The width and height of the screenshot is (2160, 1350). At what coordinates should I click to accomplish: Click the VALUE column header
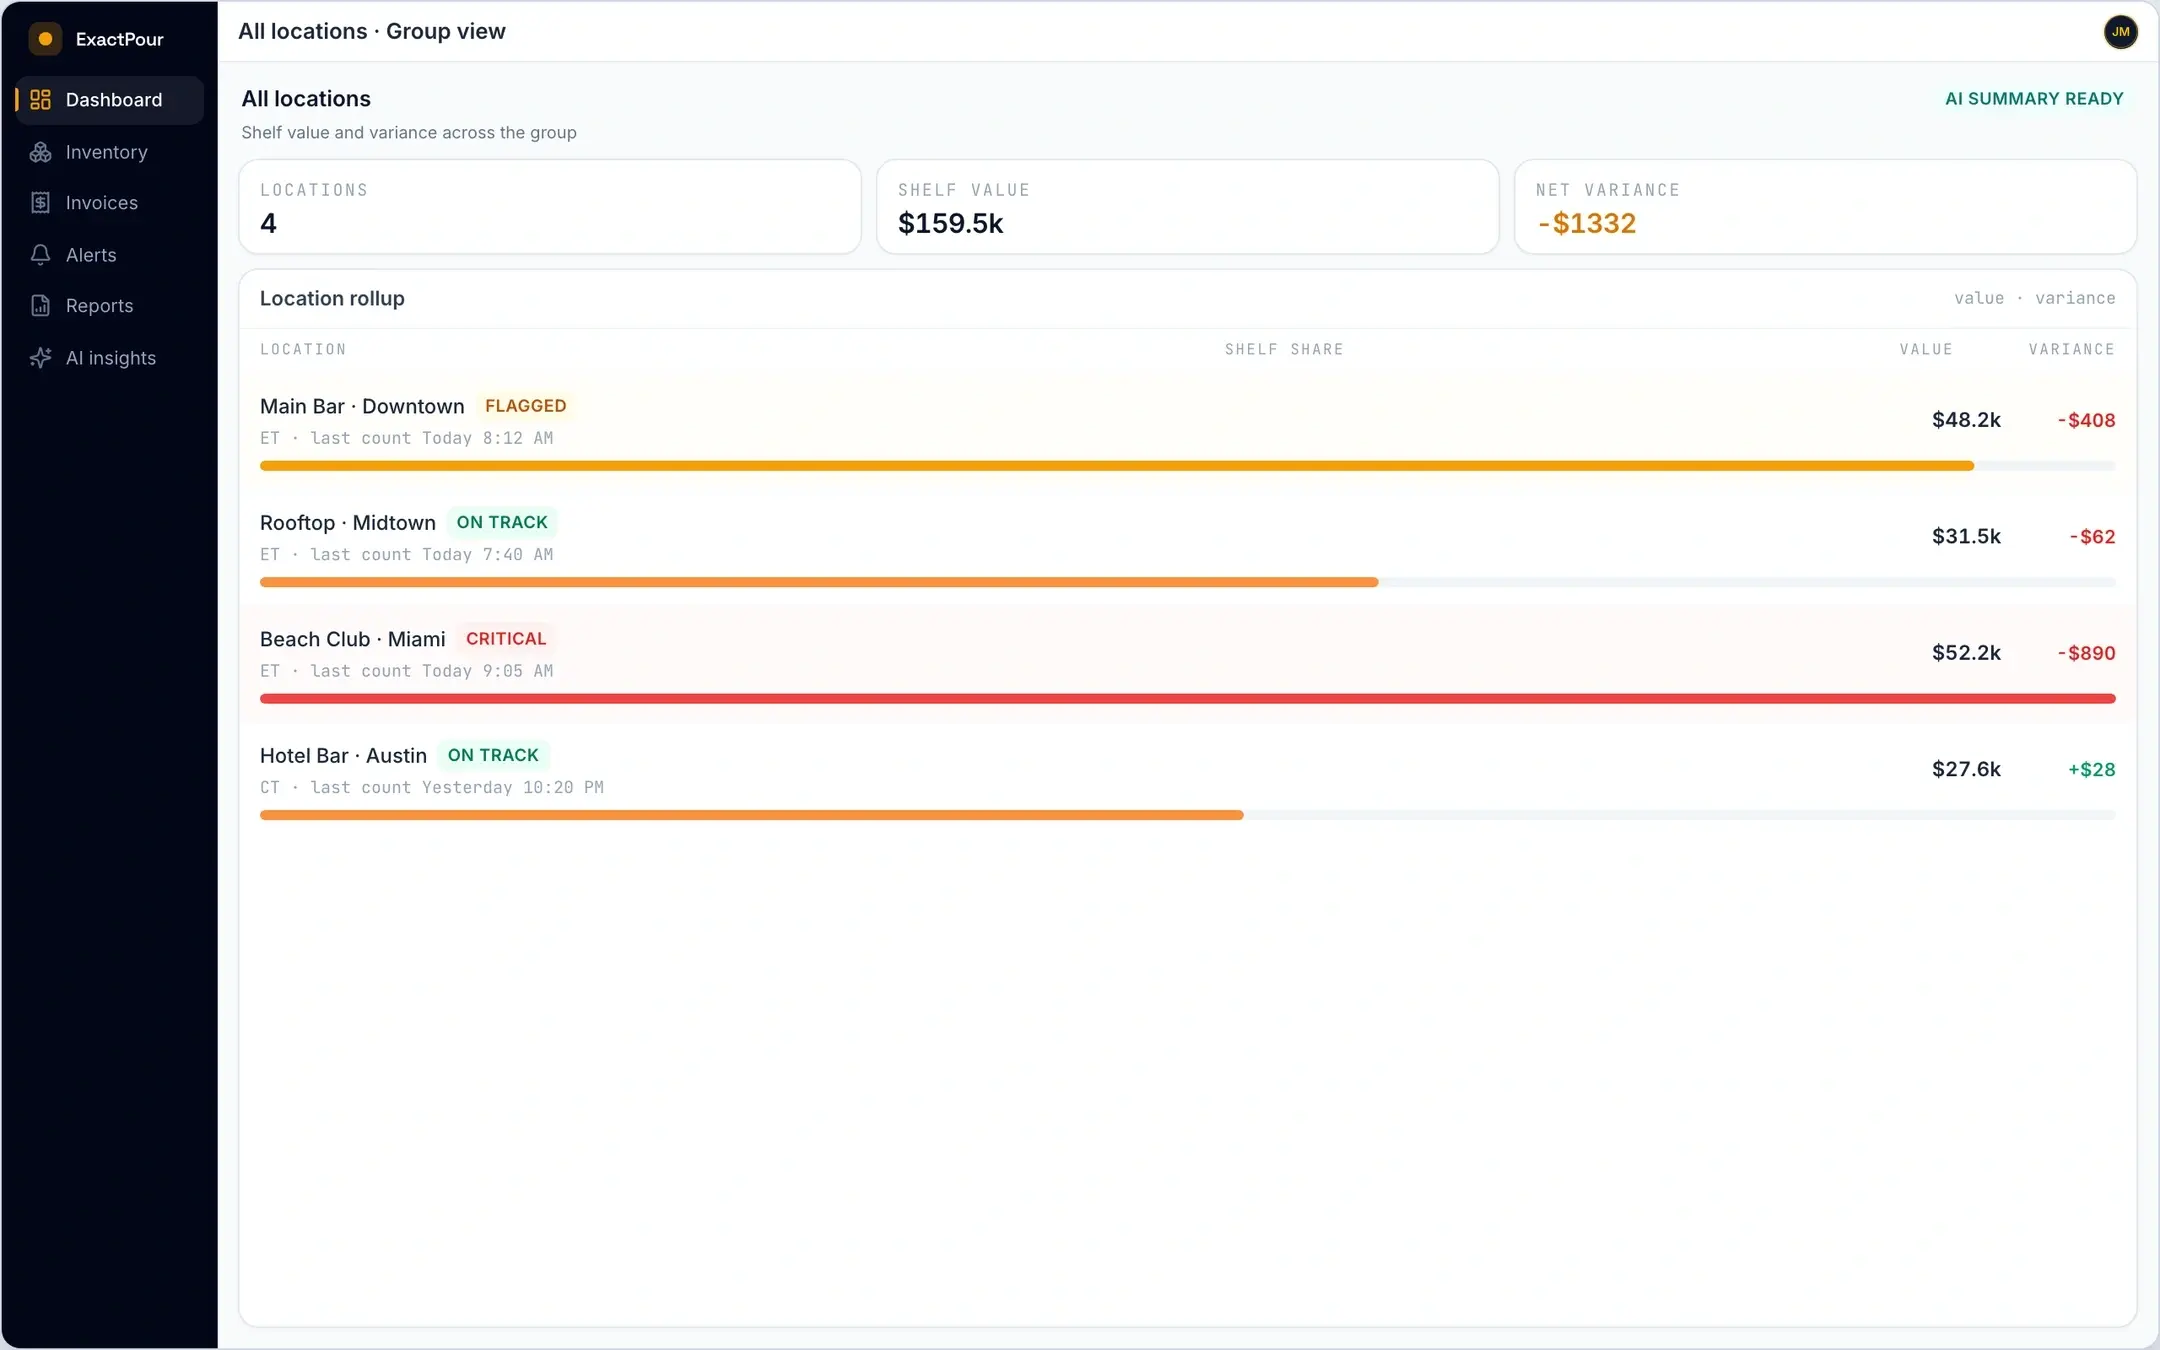click(1926, 349)
